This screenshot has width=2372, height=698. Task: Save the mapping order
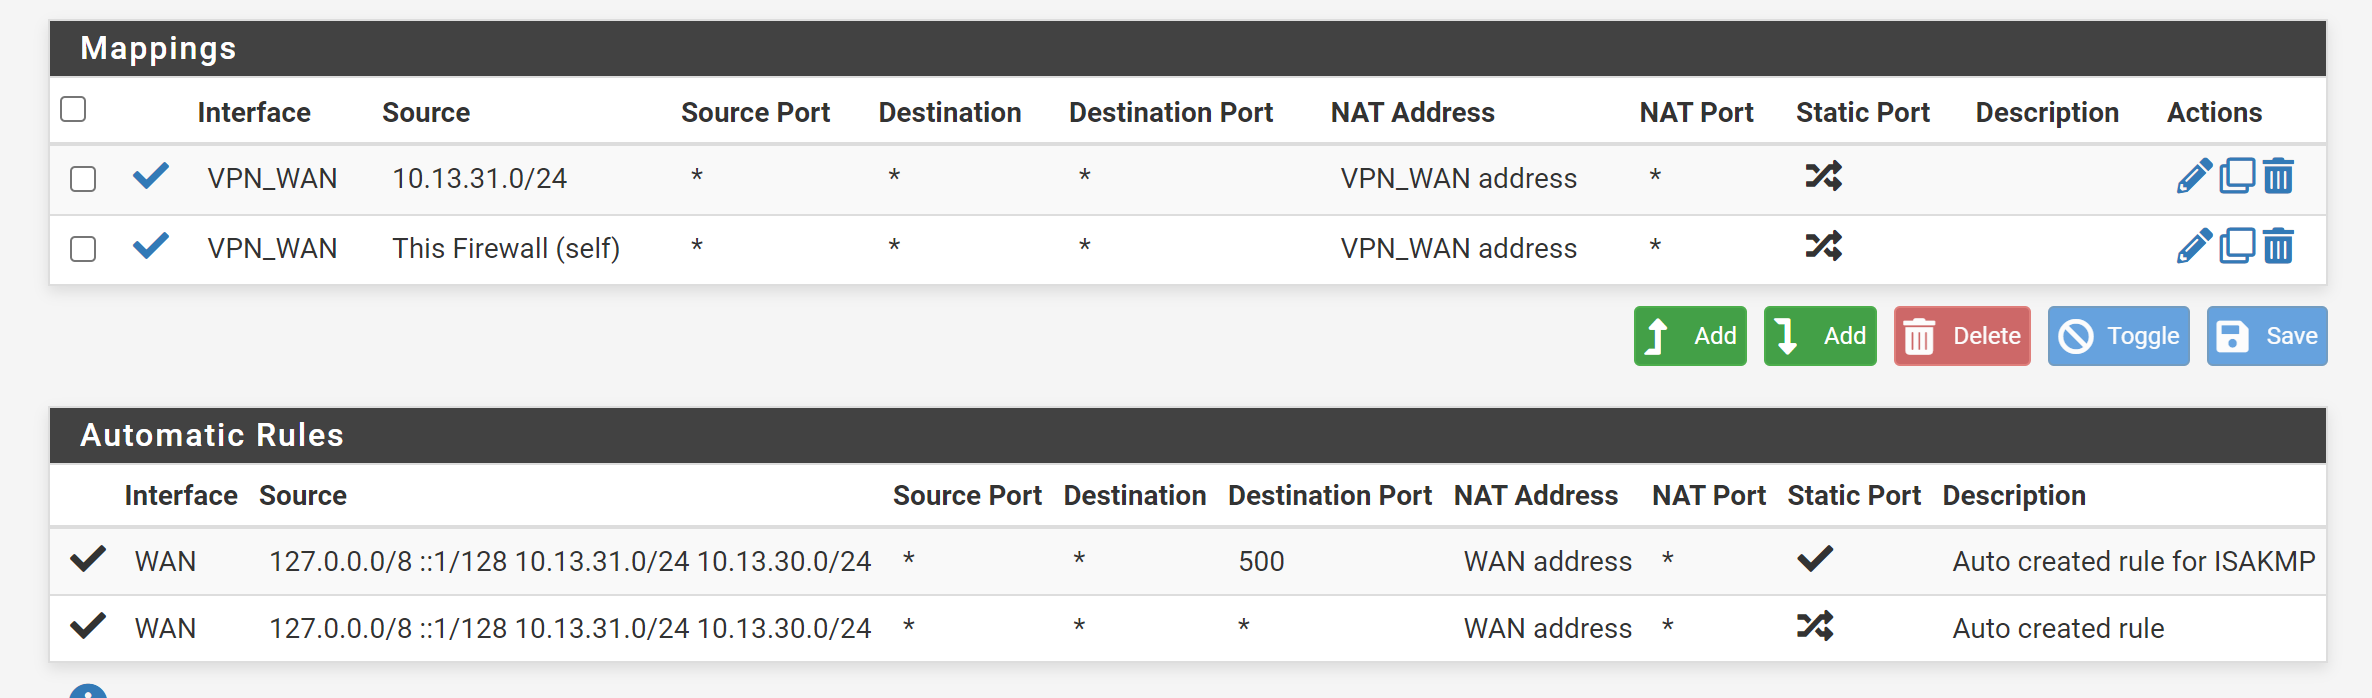(2267, 336)
